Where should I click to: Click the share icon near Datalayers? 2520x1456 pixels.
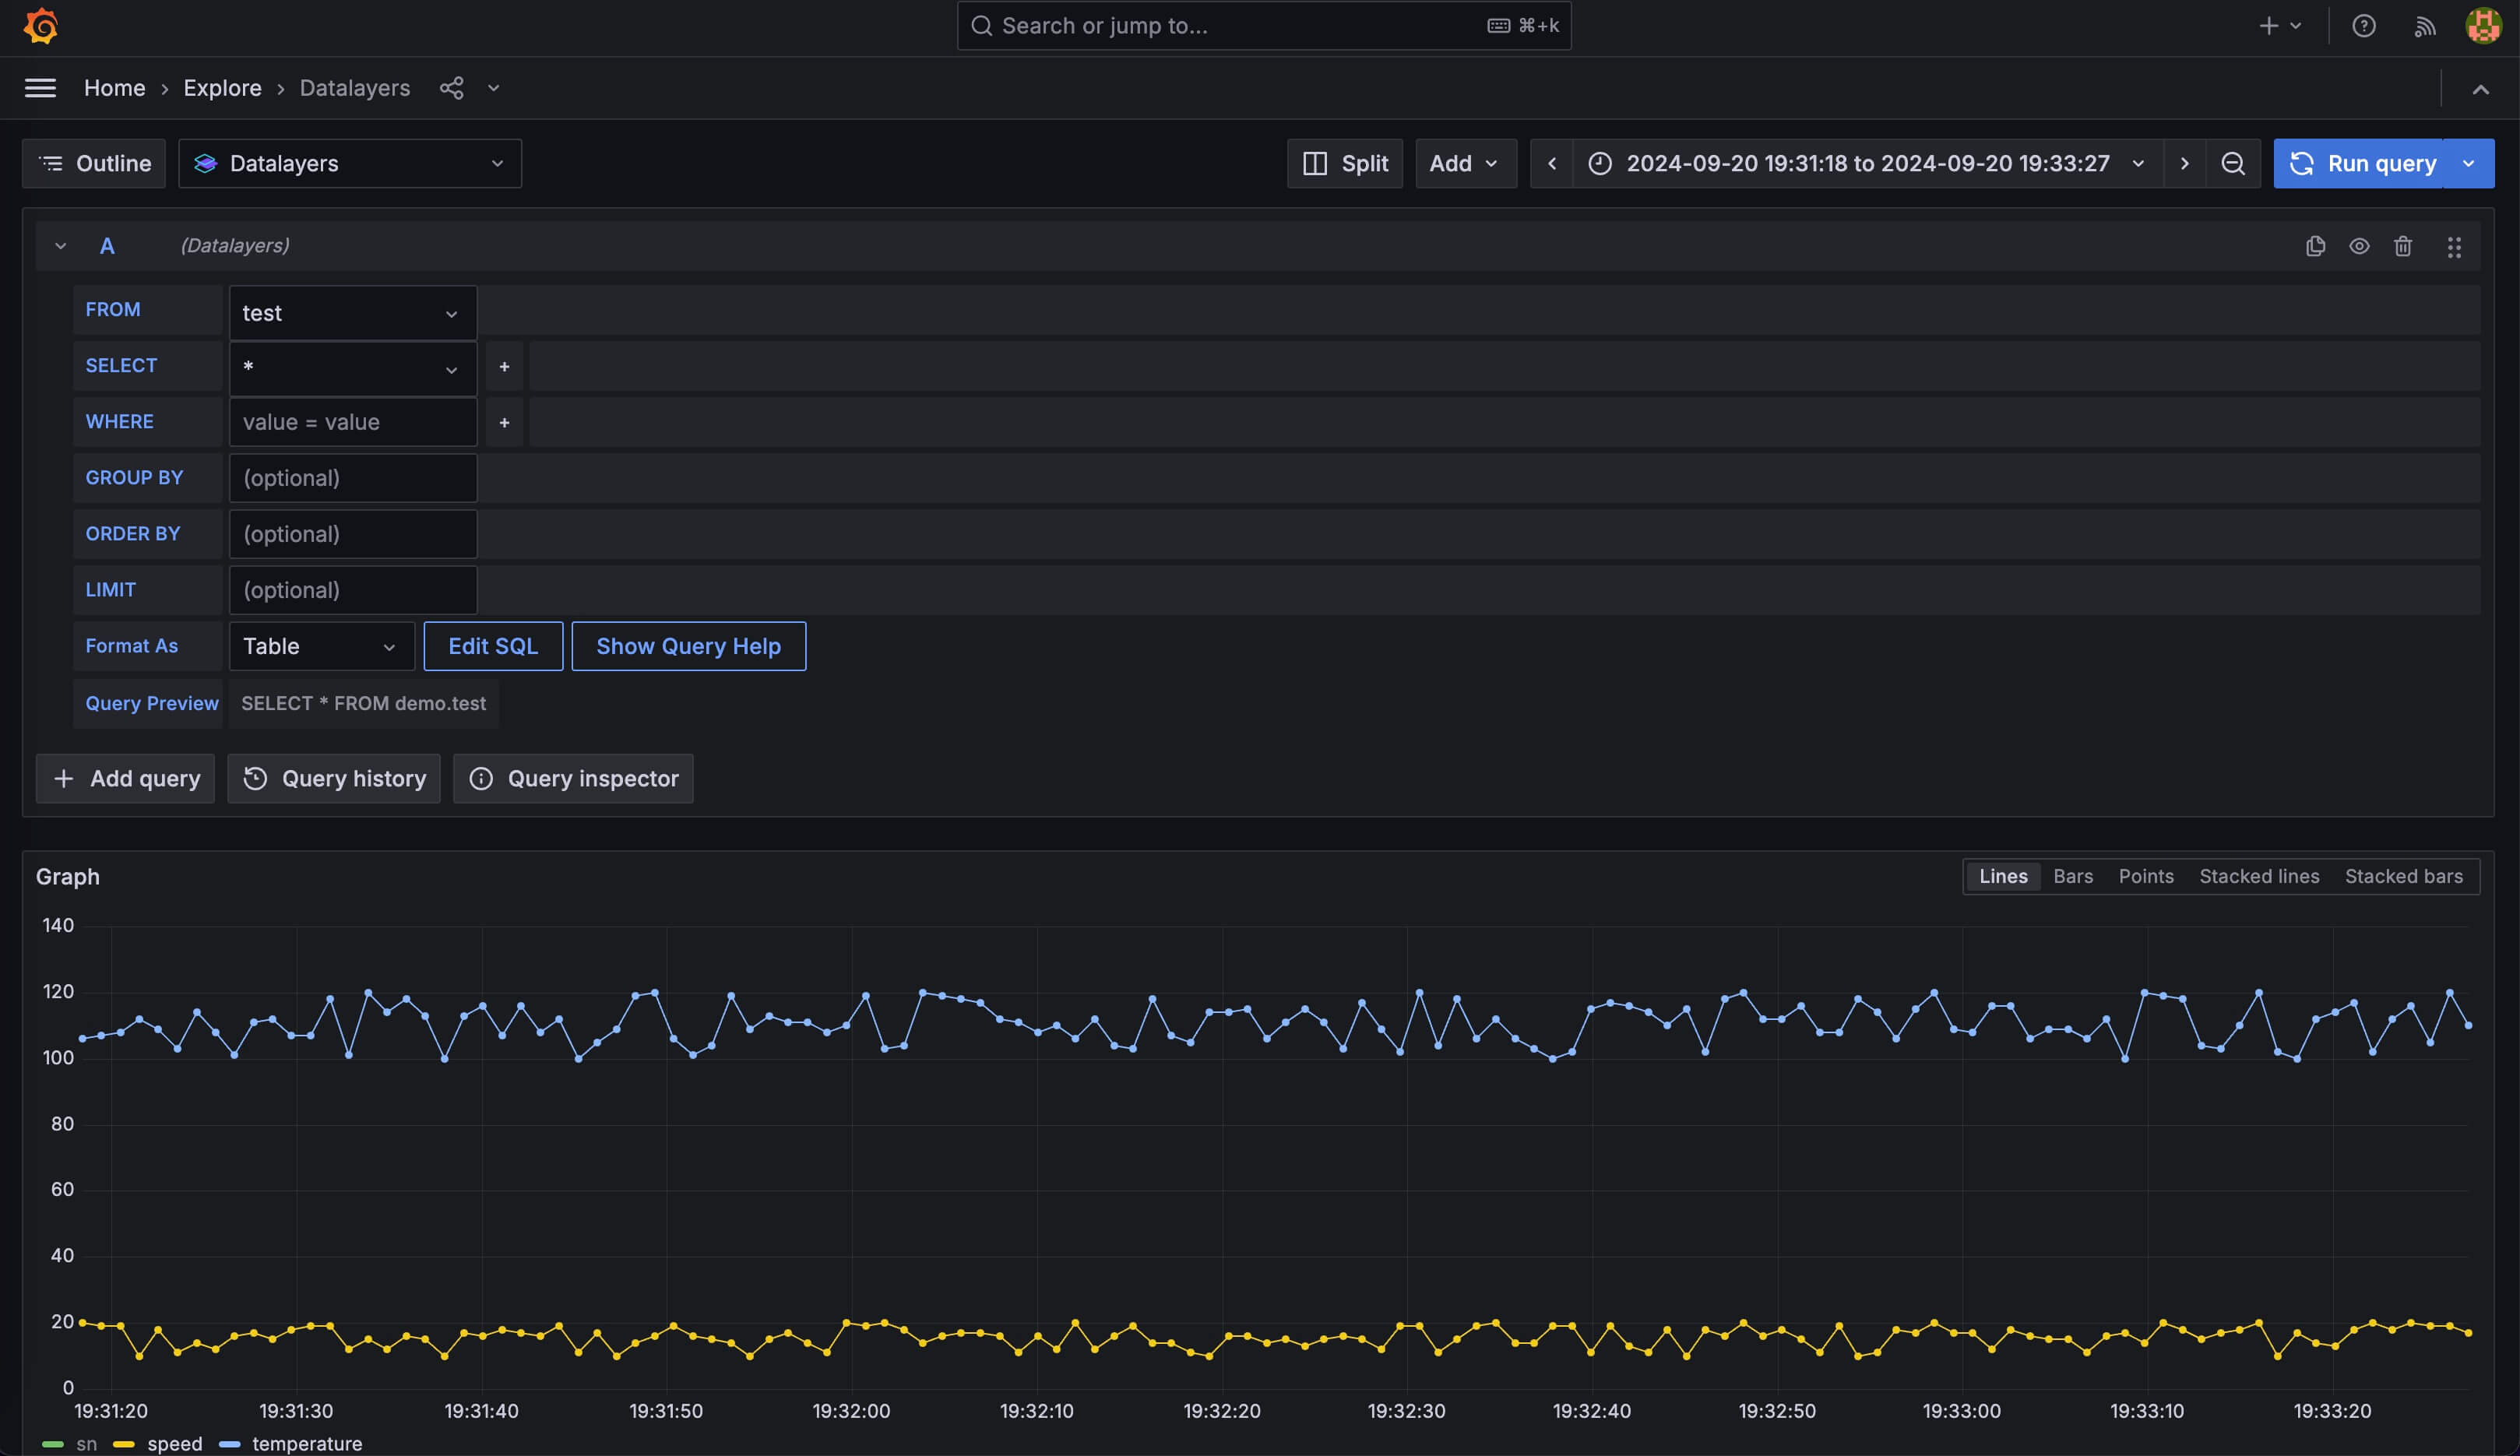point(452,88)
